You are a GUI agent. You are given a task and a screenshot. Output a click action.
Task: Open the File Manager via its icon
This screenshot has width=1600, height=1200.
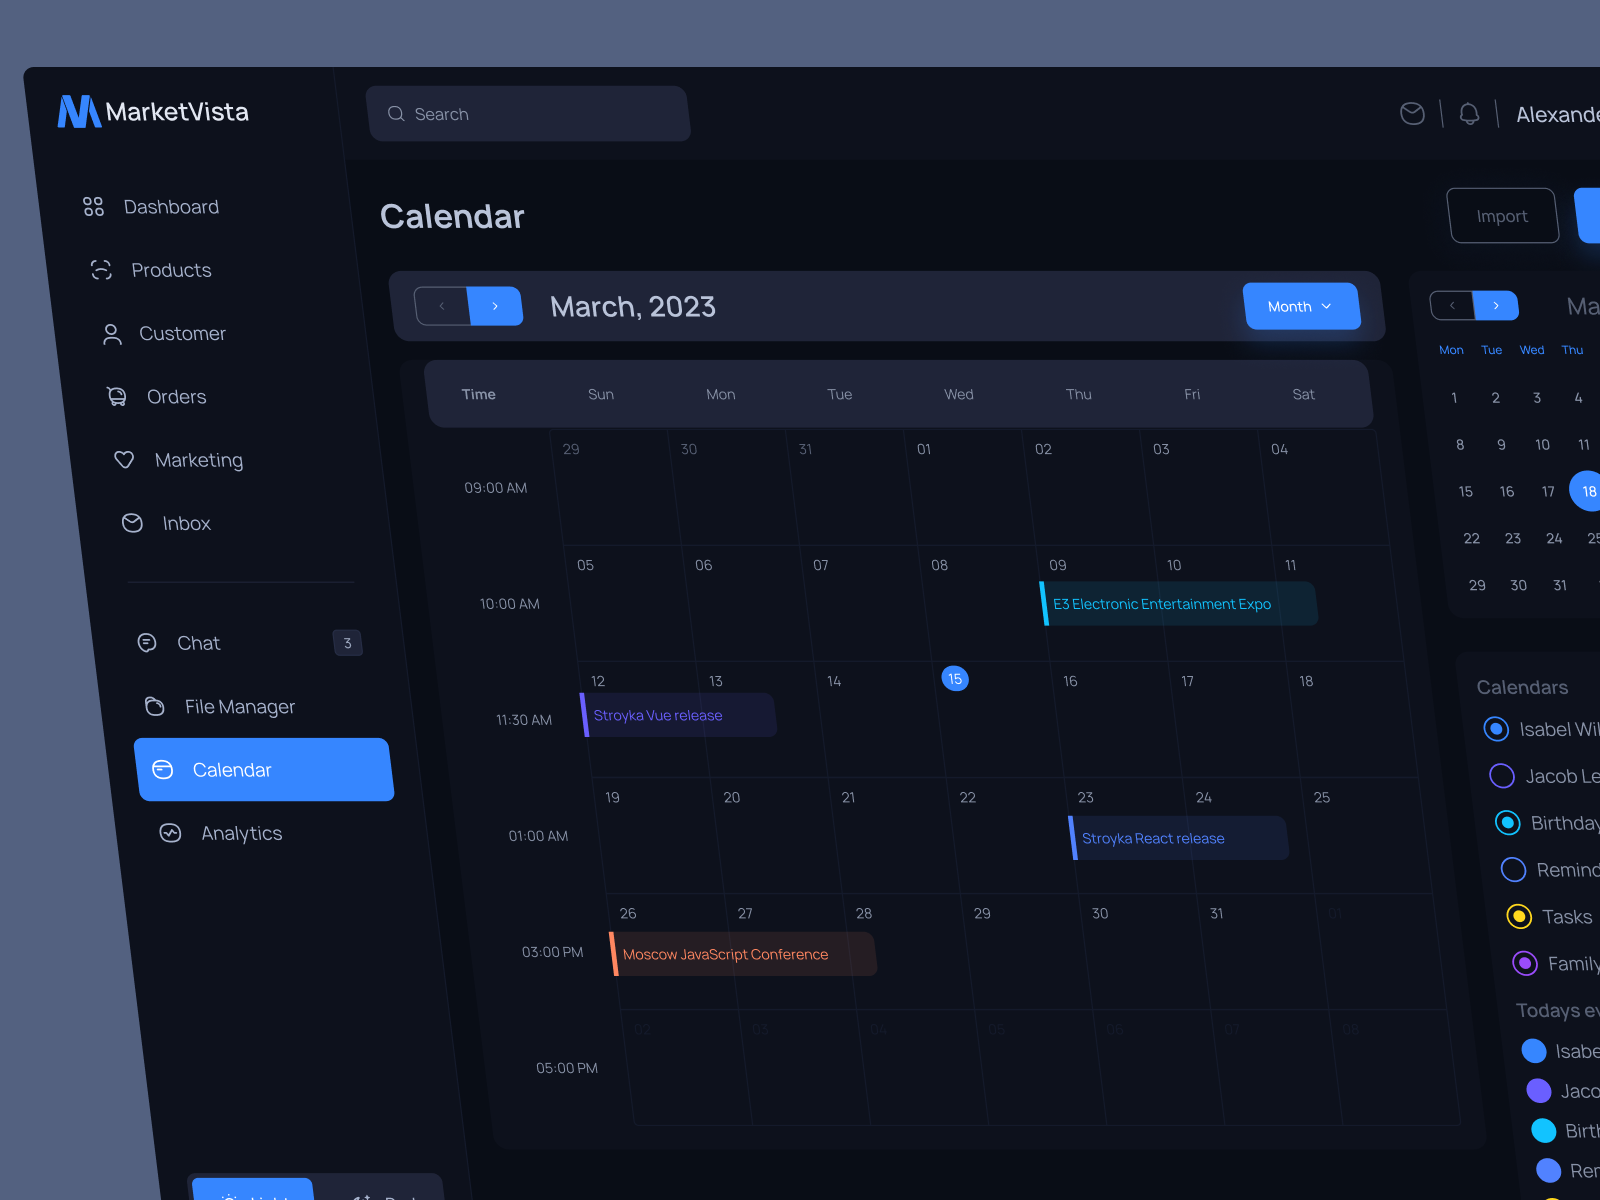coord(156,706)
